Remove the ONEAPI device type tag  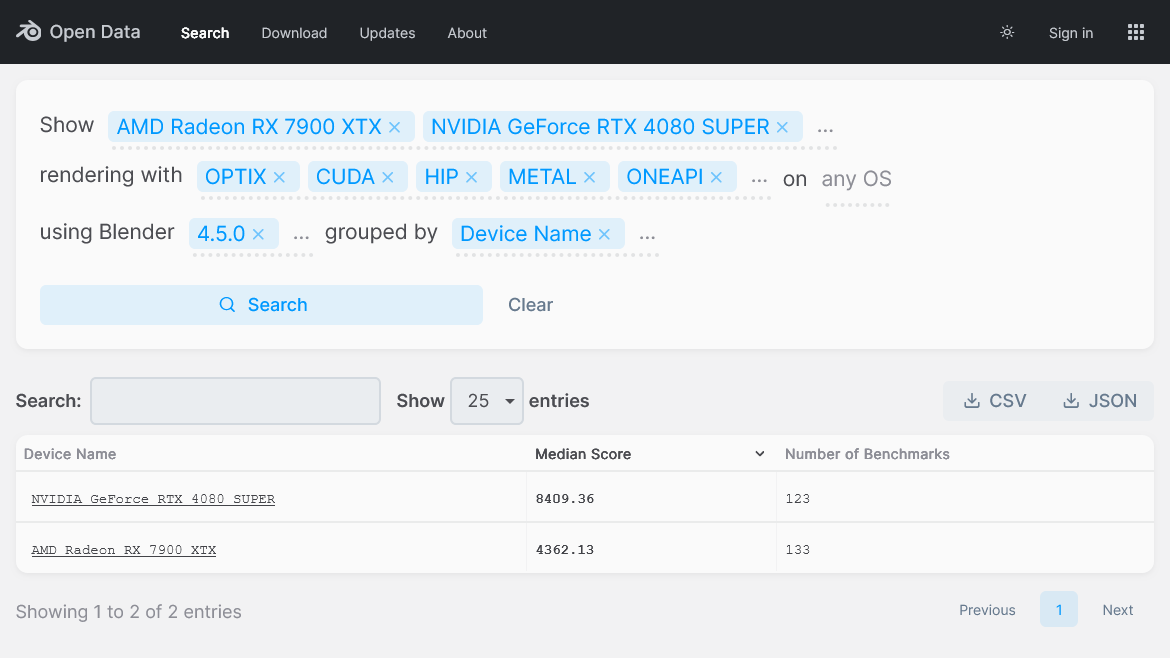[x=716, y=178]
